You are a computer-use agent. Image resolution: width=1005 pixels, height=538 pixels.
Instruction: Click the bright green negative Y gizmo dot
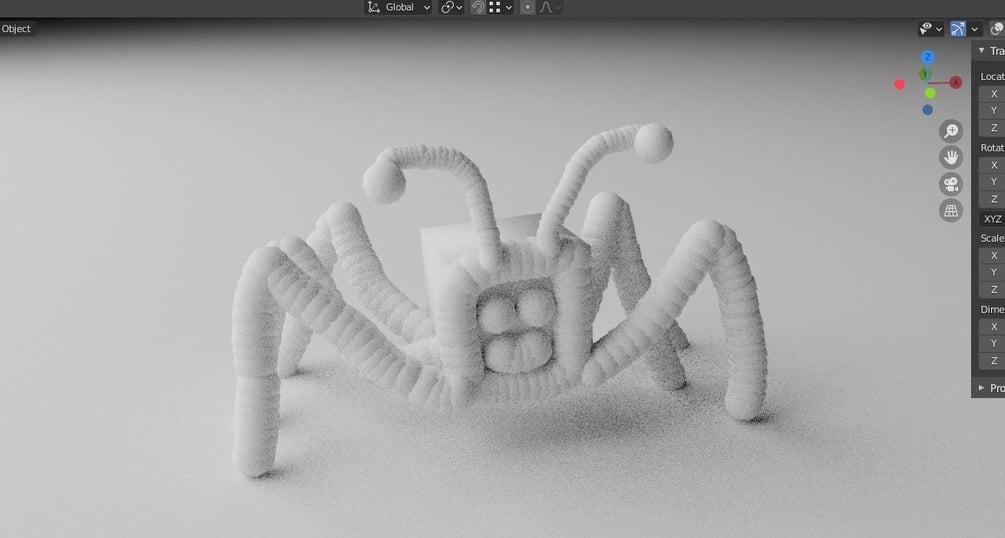click(930, 94)
